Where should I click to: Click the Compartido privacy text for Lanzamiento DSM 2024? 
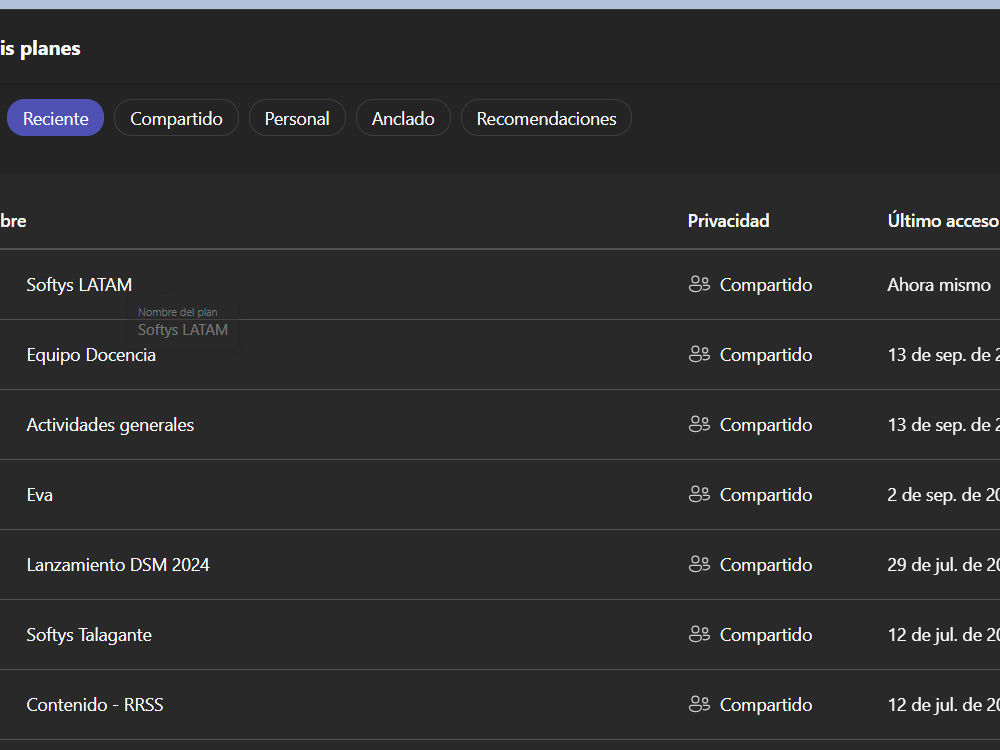pos(766,565)
